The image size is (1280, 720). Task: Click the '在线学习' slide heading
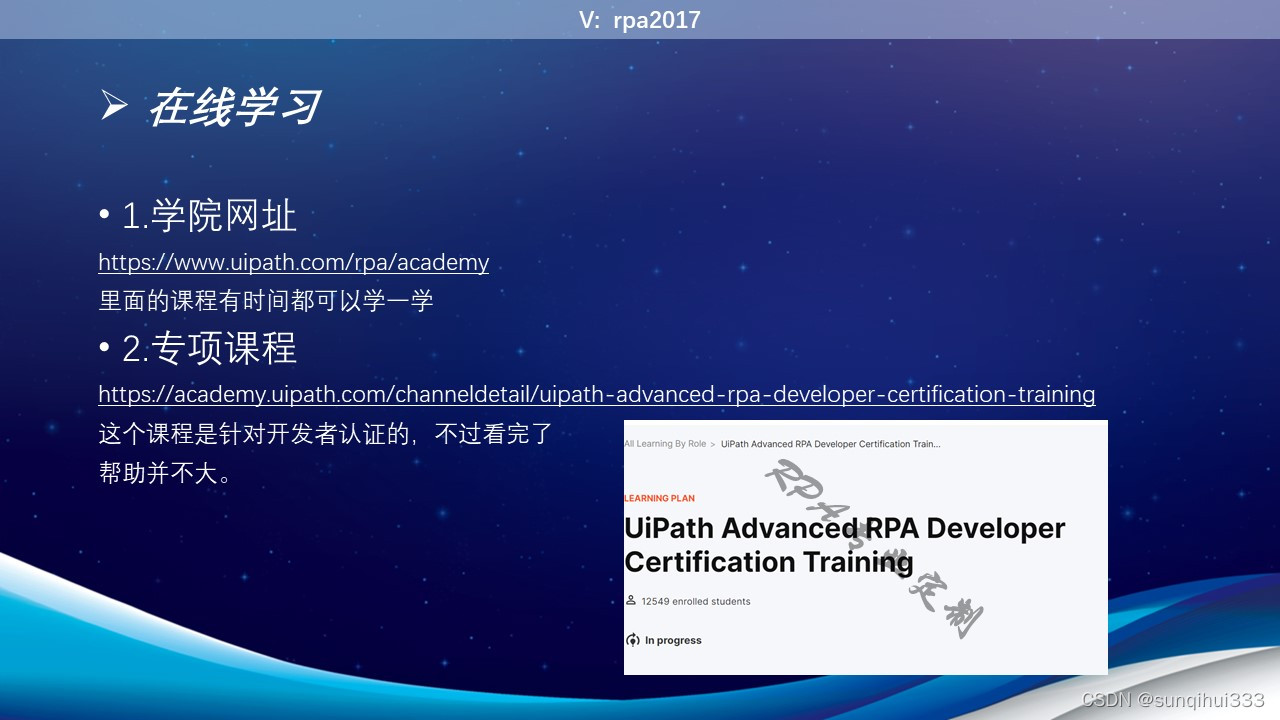point(234,107)
